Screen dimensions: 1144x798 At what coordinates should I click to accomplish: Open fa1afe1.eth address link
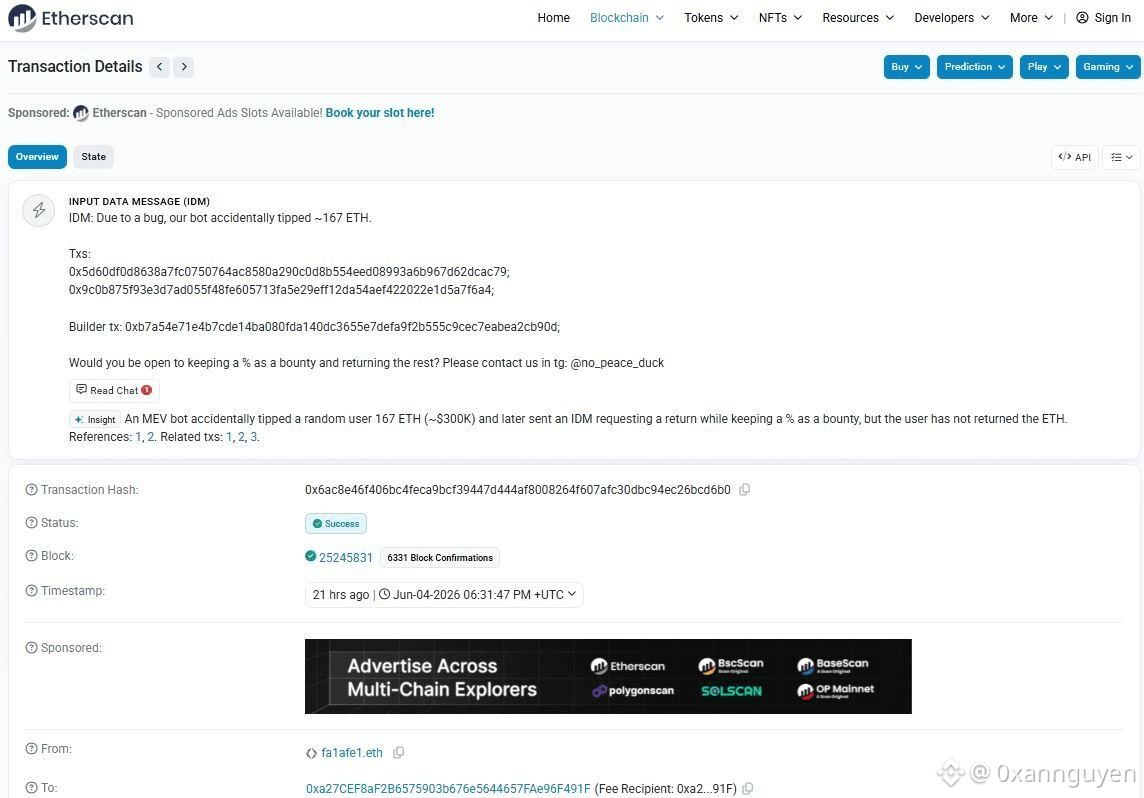(352, 753)
